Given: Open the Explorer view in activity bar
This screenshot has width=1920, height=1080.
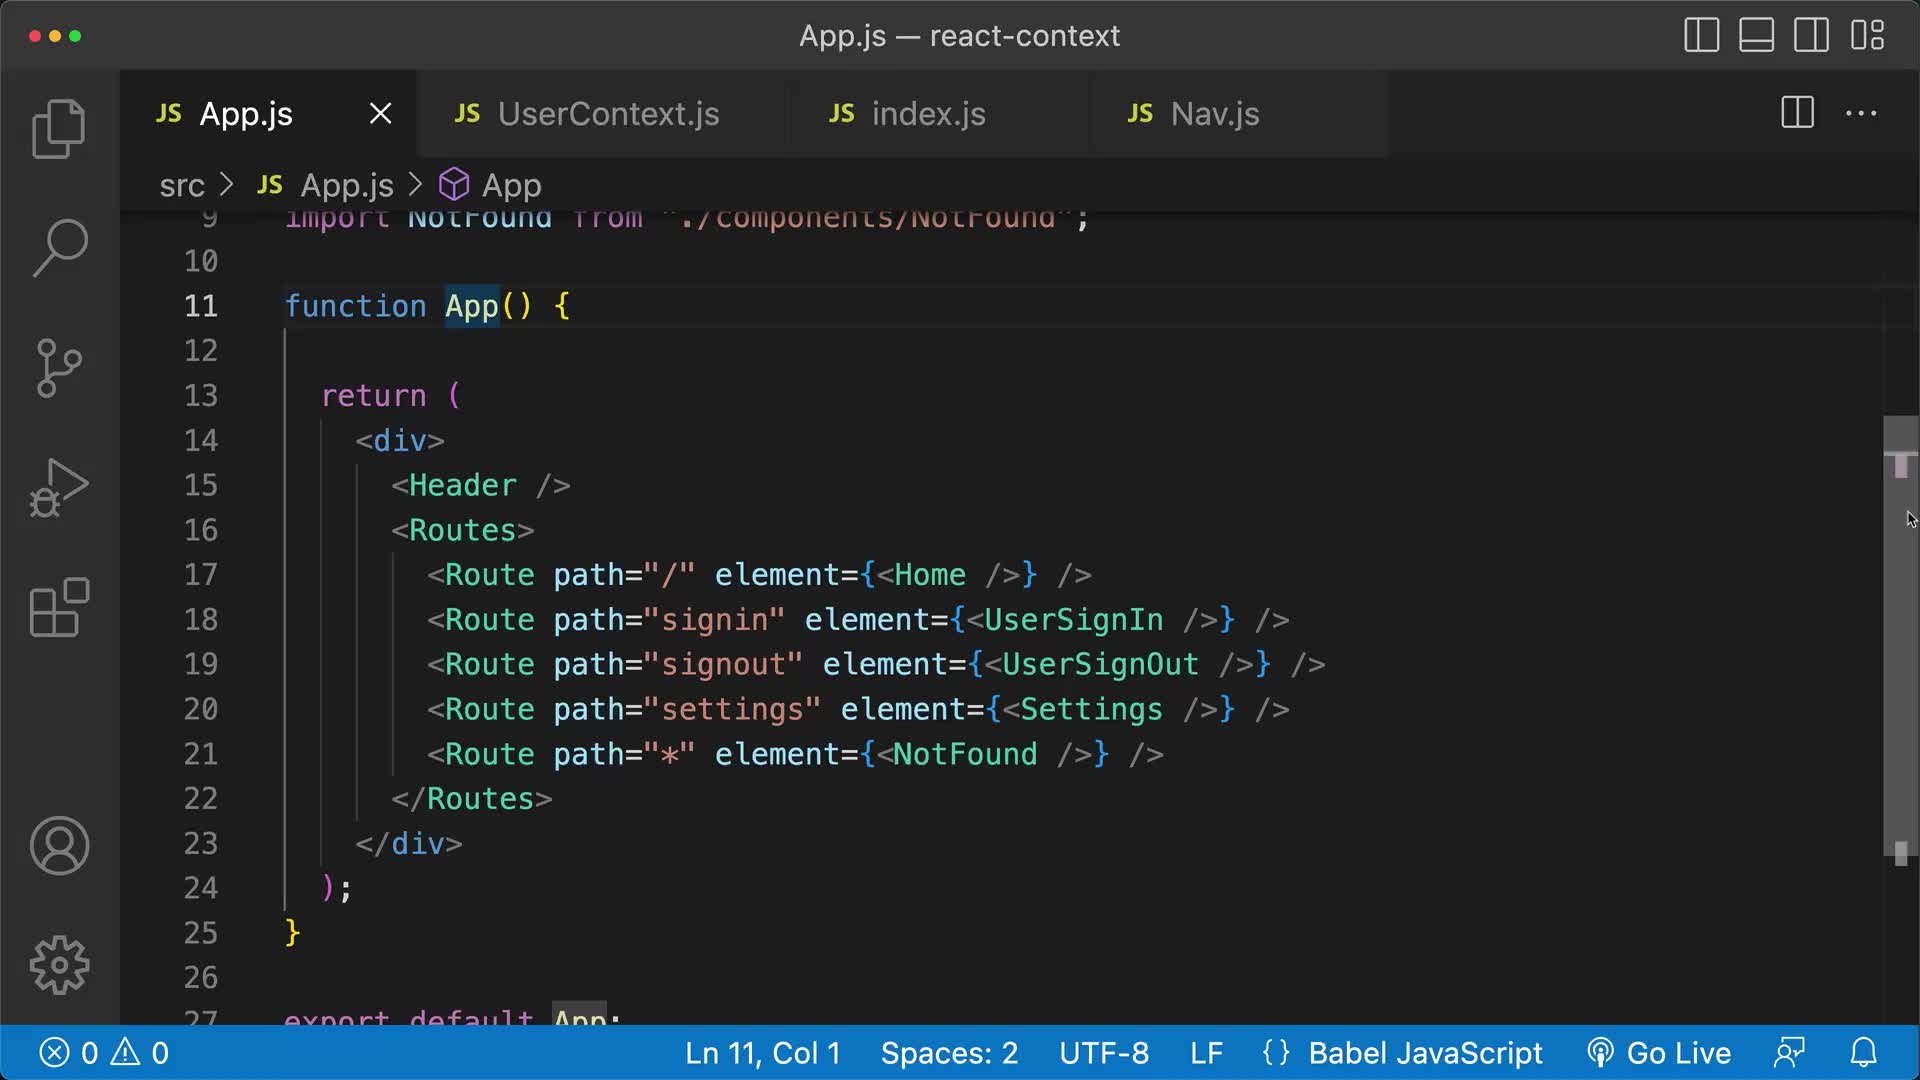Looking at the screenshot, I should pos(59,130).
